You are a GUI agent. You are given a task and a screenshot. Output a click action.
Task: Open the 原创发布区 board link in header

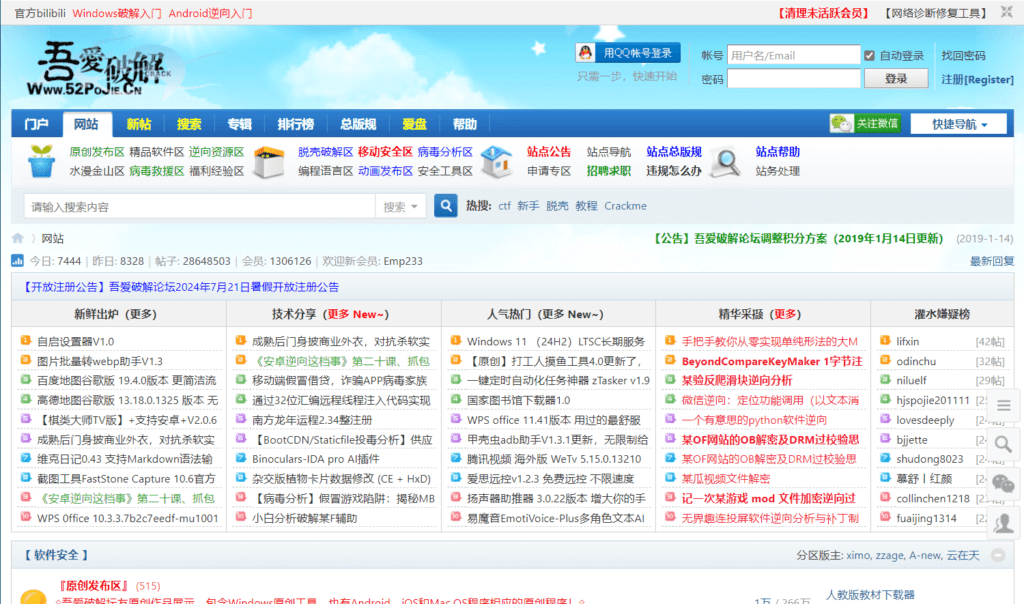point(97,151)
